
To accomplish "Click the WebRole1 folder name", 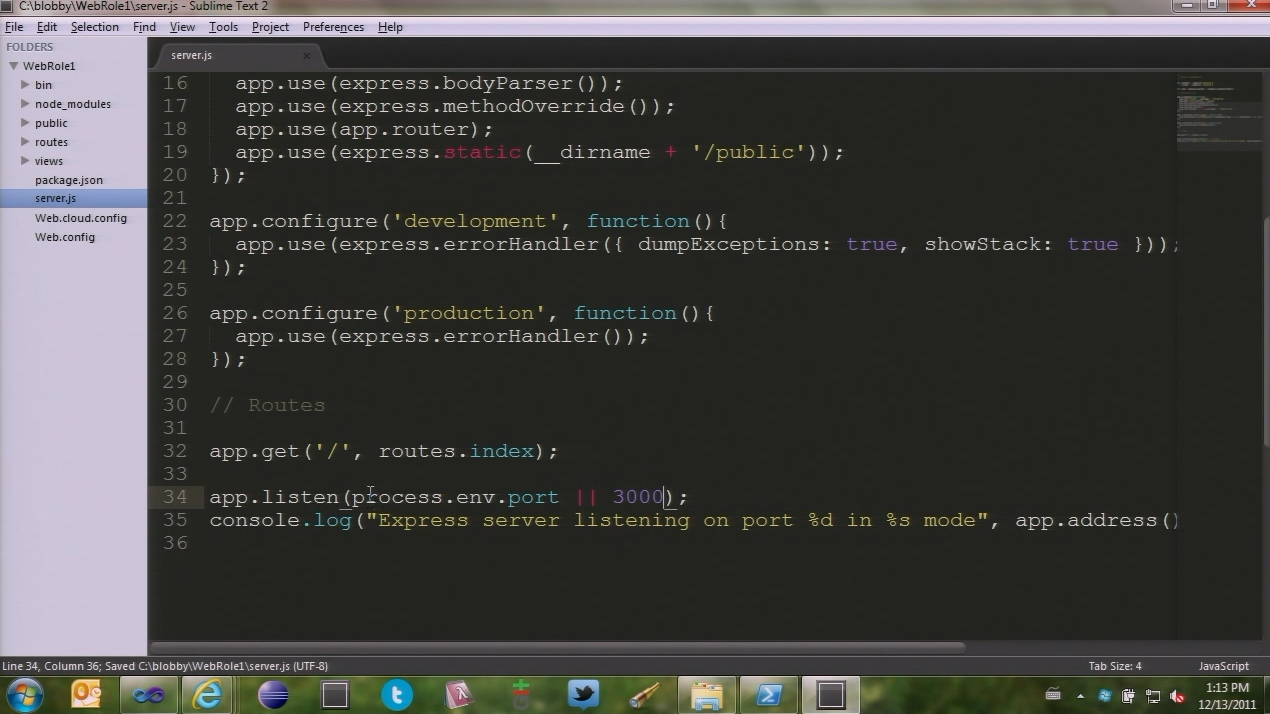I will pos(49,66).
